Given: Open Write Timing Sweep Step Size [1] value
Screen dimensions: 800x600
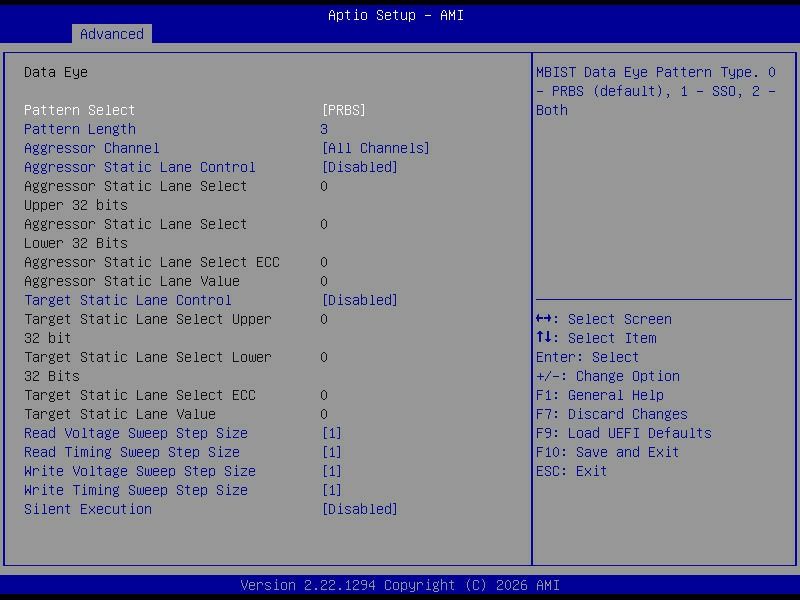Looking at the screenshot, I should (x=332, y=490).
